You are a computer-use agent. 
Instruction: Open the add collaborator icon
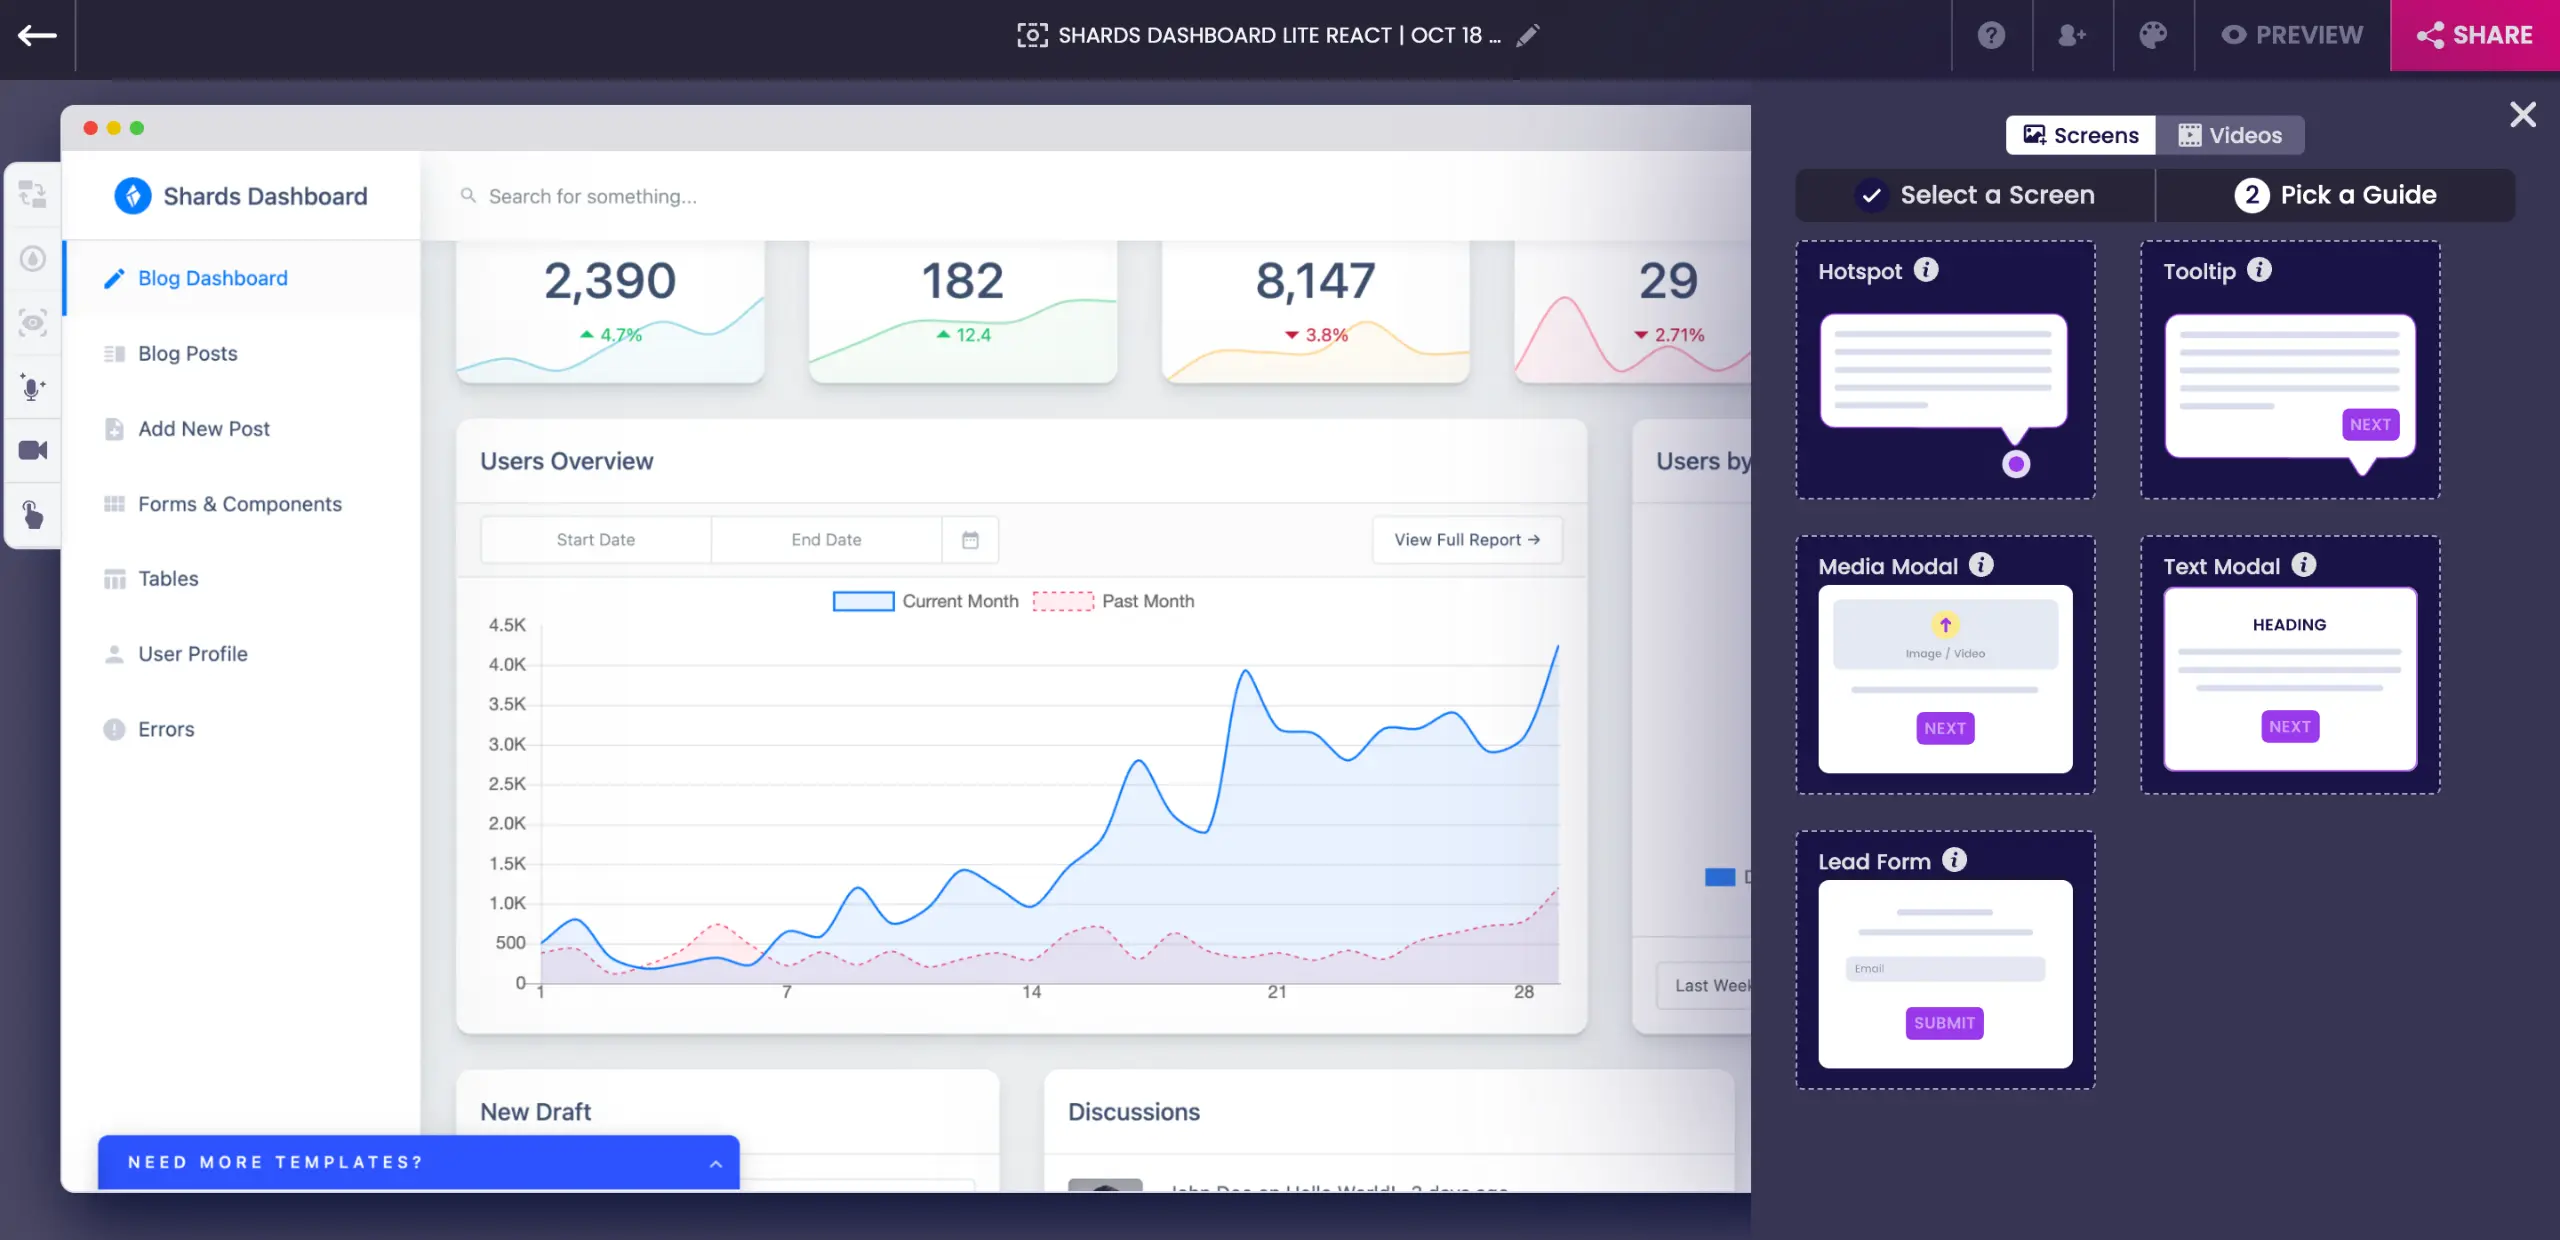point(2072,36)
